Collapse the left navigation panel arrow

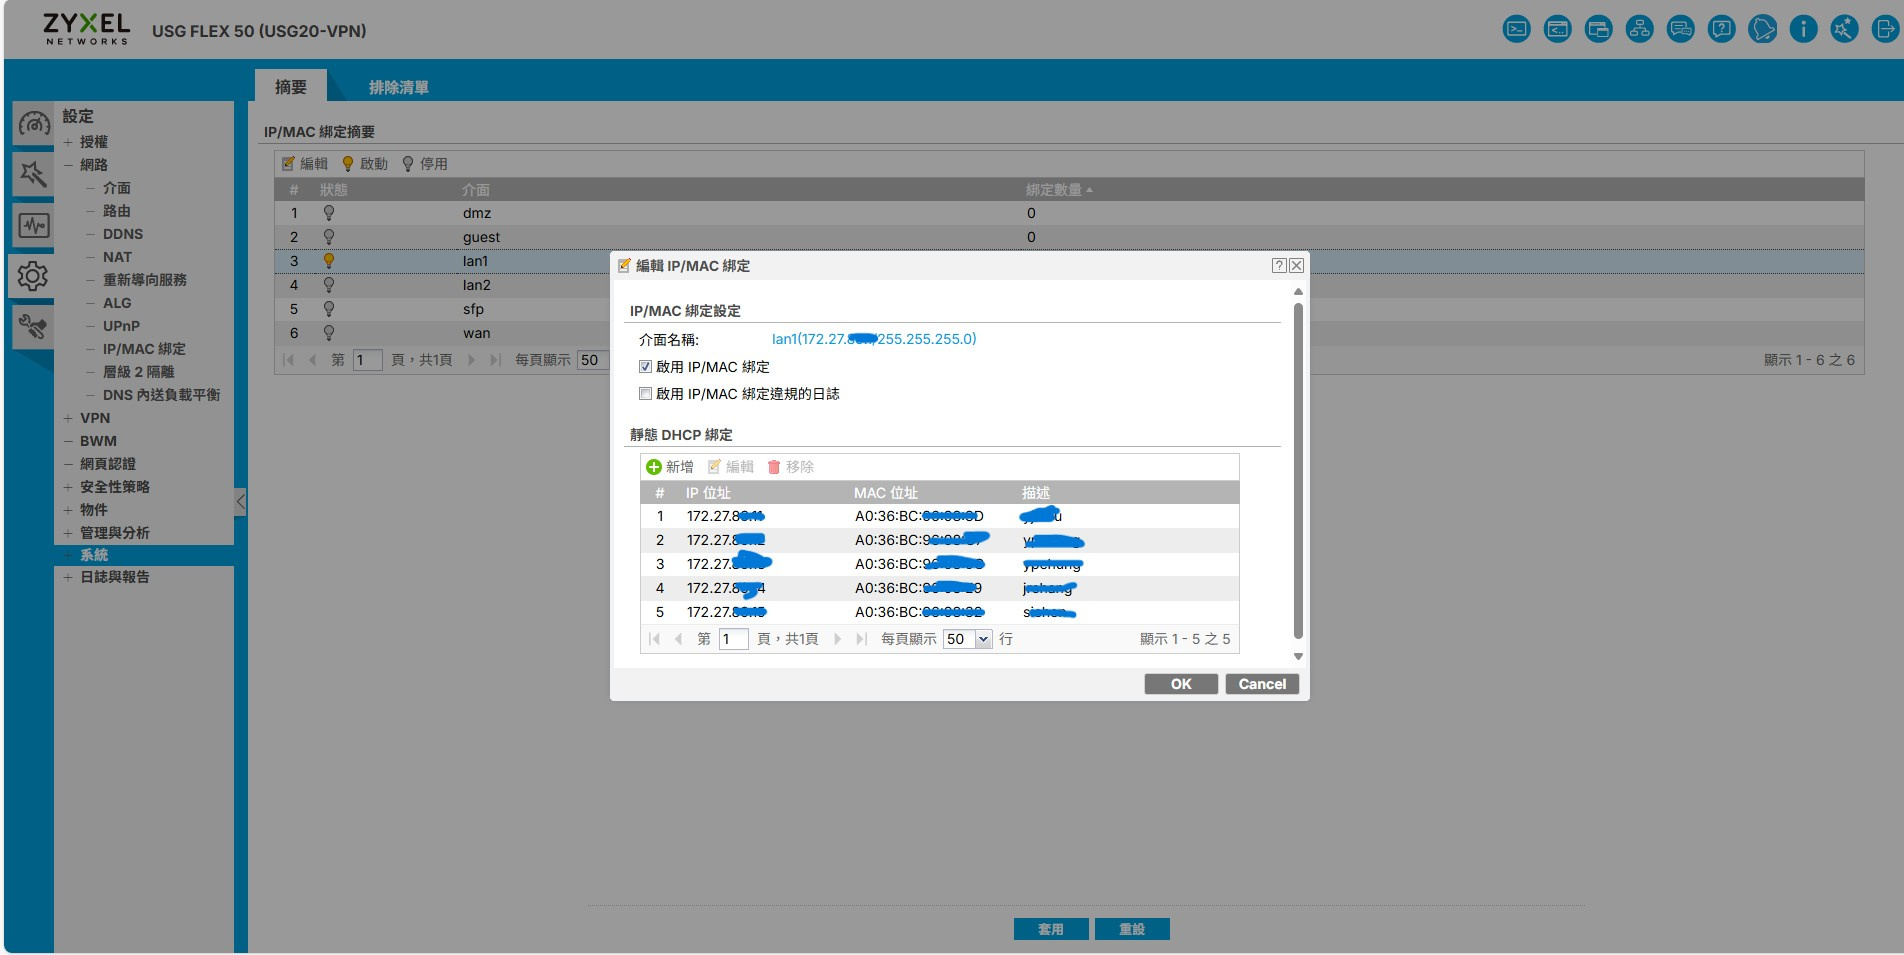point(240,501)
